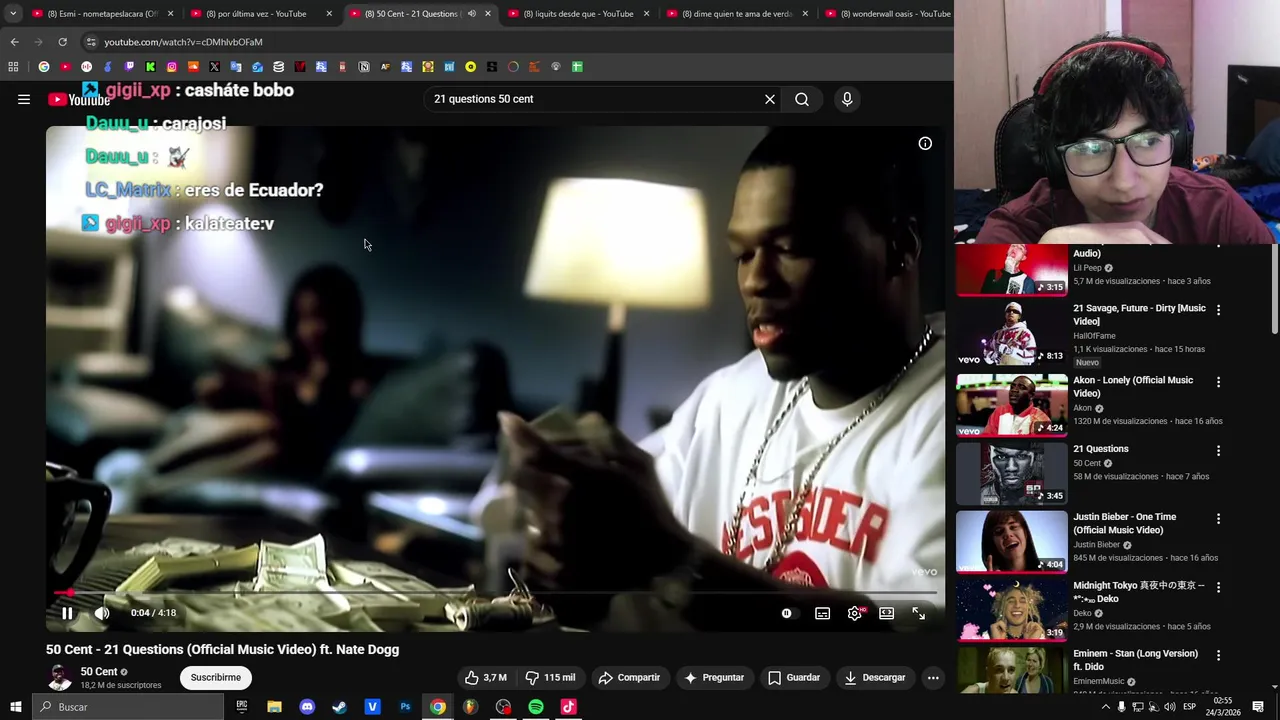Open Steam from taskbar
The image size is (1280, 720).
click(339, 707)
